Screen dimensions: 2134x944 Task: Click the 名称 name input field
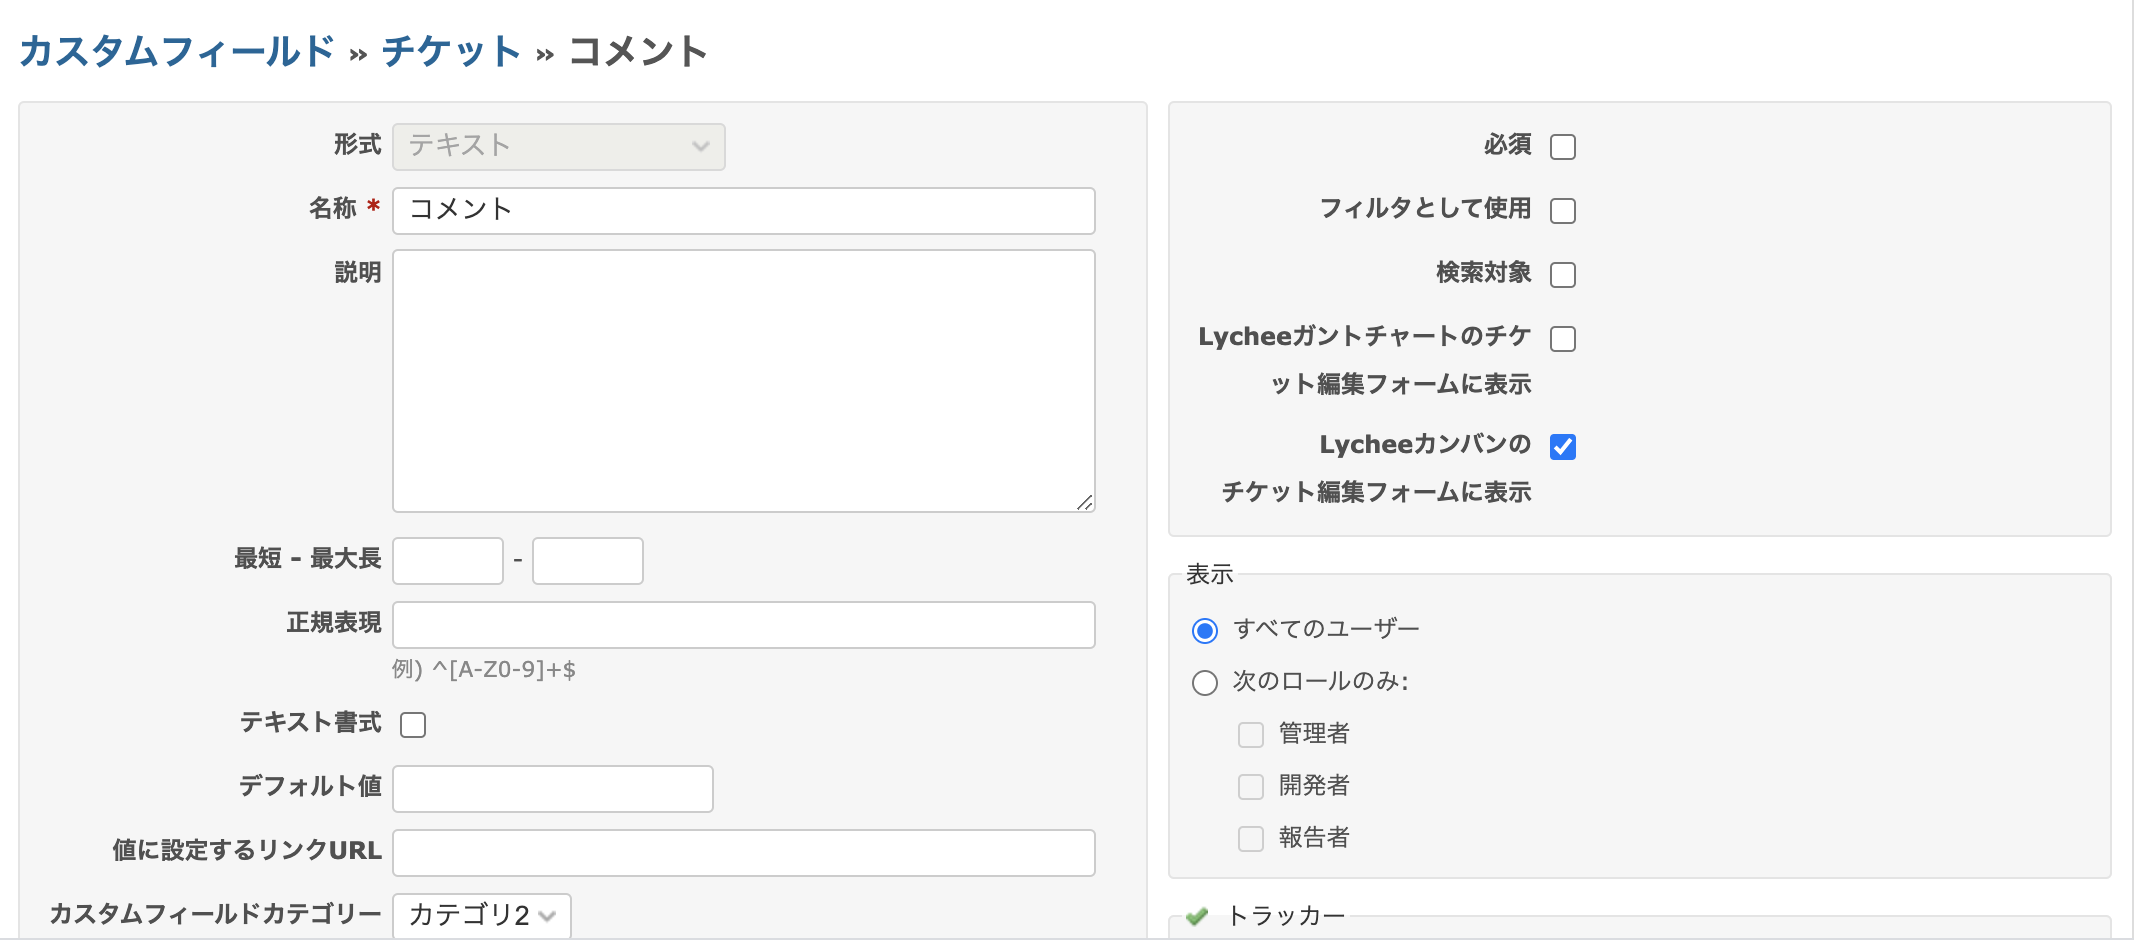pos(743,211)
